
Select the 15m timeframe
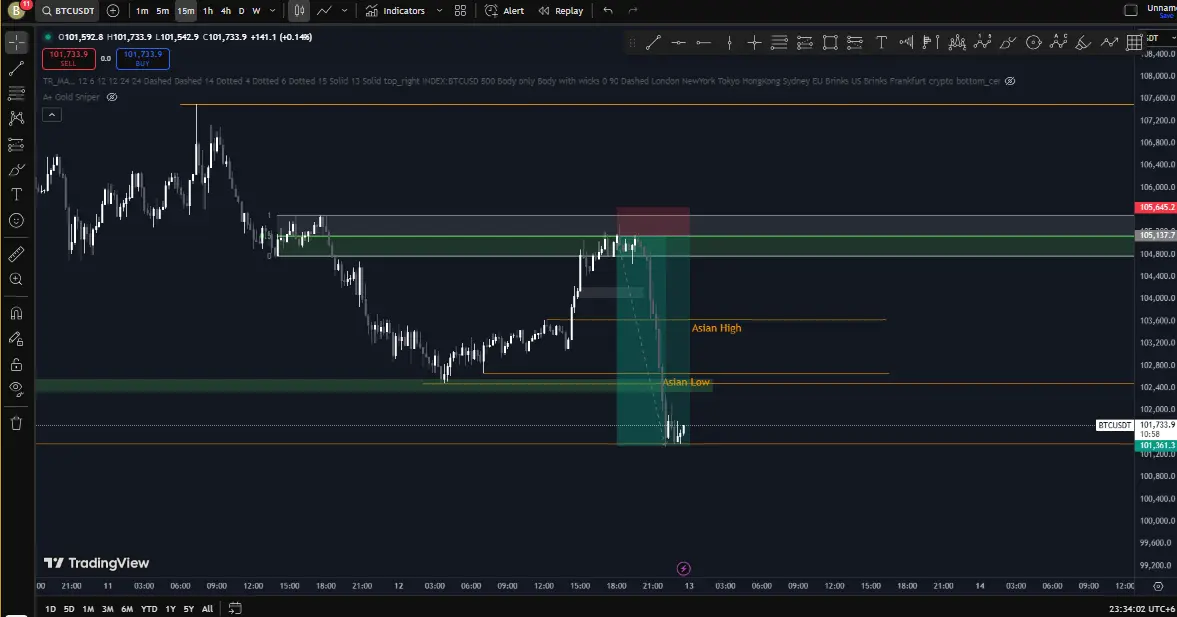(185, 11)
